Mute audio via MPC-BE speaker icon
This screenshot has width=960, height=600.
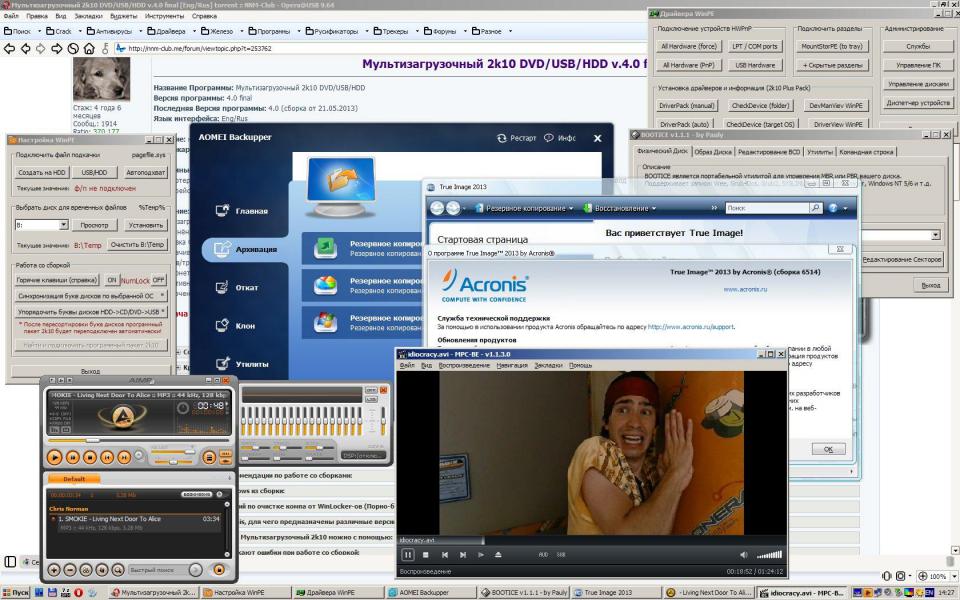tap(743, 555)
